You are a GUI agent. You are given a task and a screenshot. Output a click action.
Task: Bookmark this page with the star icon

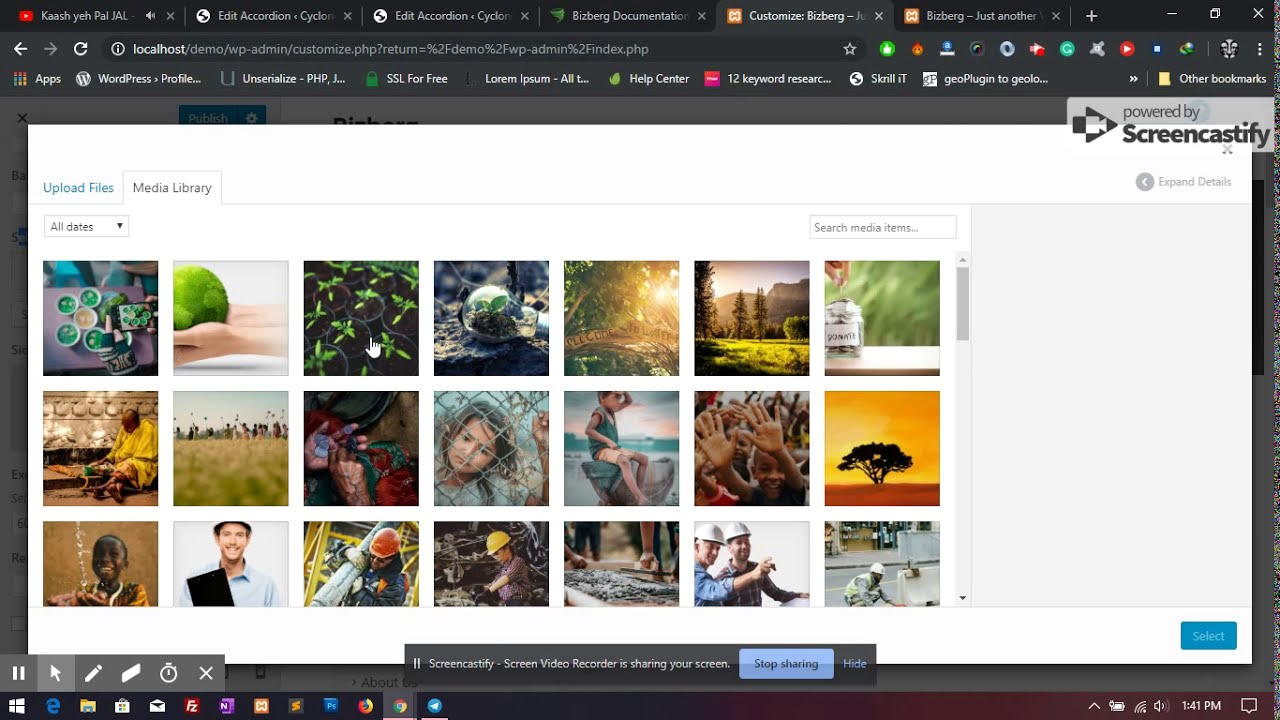point(850,49)
